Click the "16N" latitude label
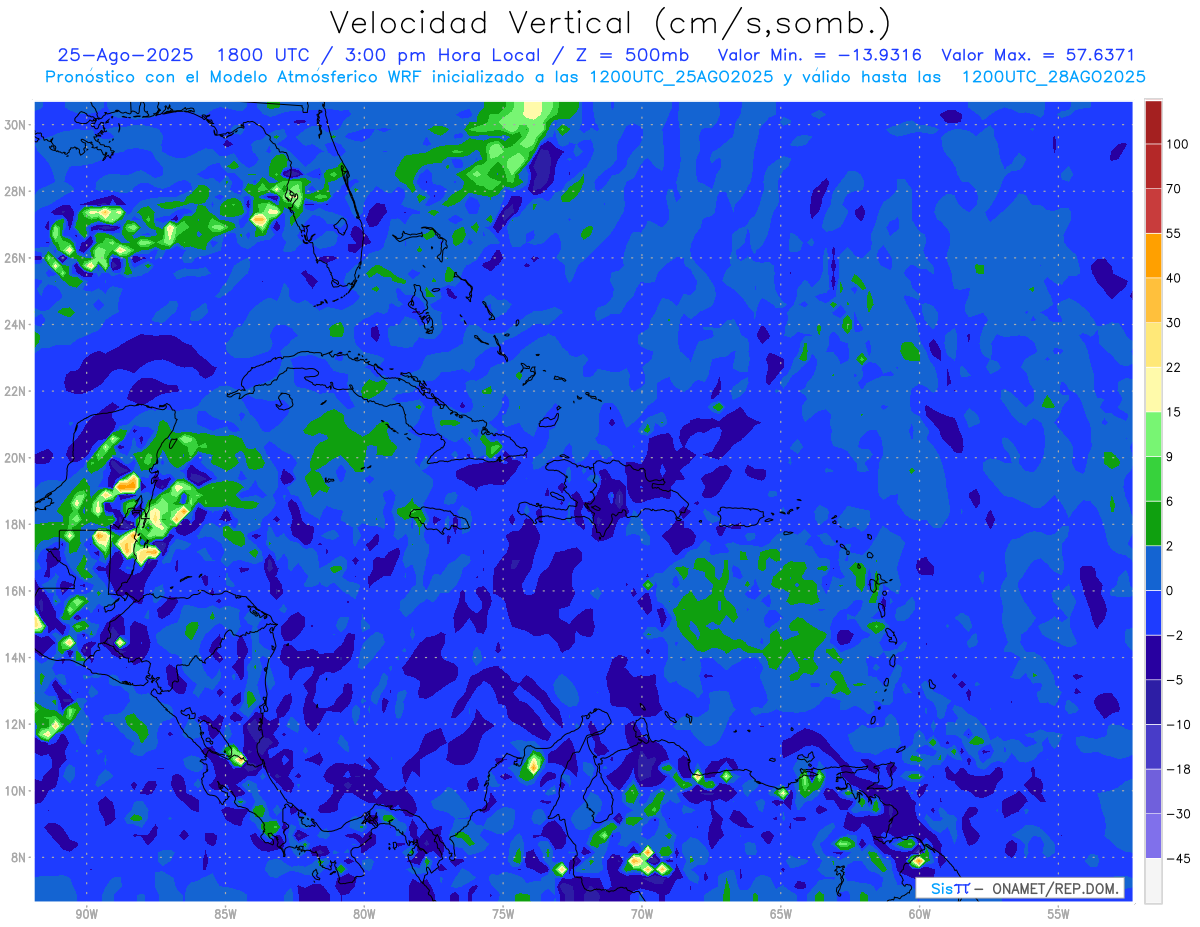The width and height of the screenshot is (1200, 927). click(17, 591)
